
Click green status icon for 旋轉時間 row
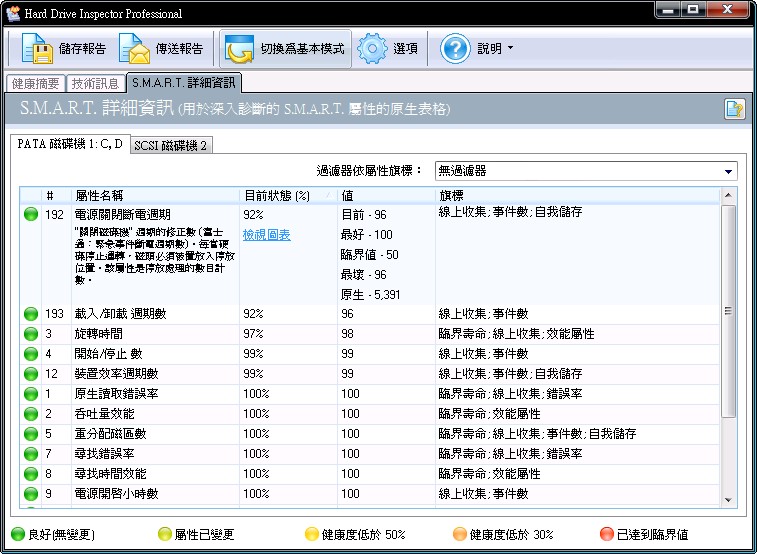[x=31, y=334]
